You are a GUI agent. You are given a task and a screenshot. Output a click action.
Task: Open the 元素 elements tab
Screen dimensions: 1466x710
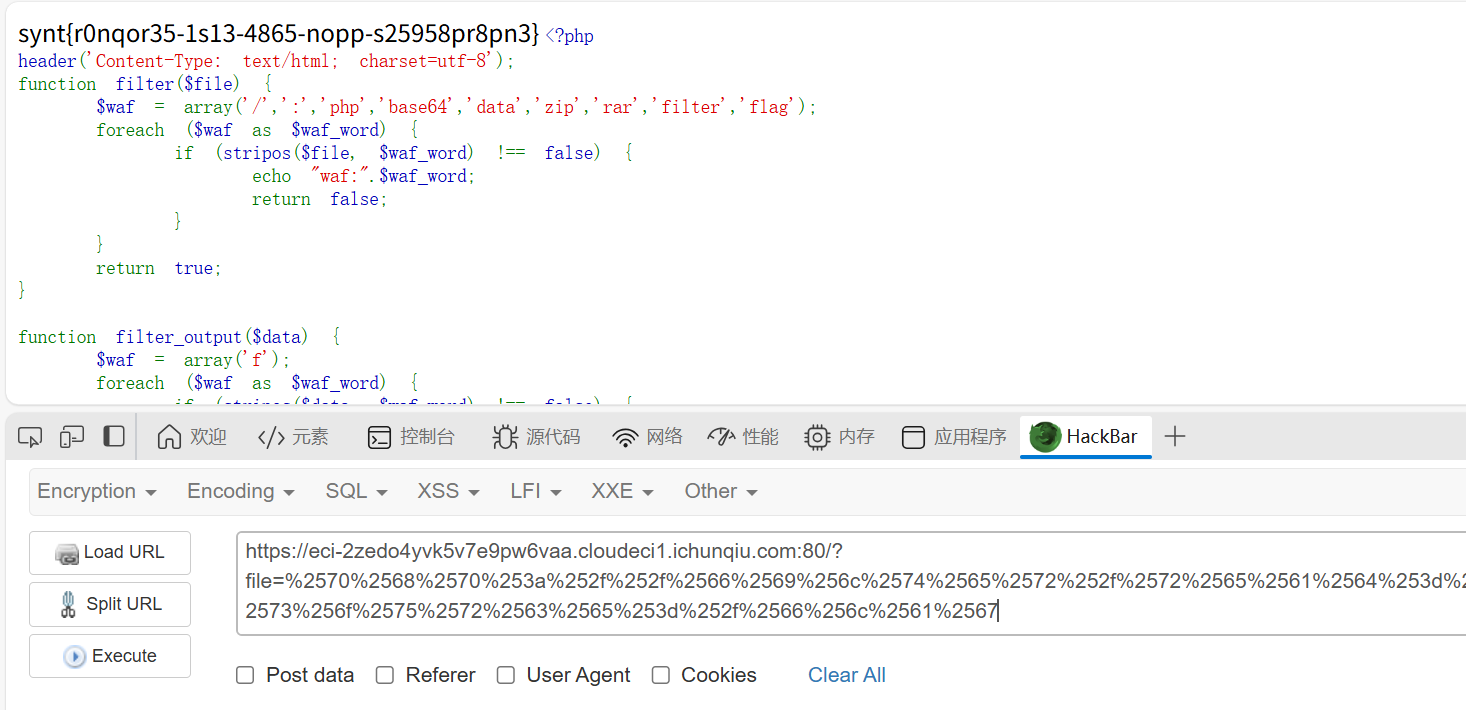(x=292, y=437)
